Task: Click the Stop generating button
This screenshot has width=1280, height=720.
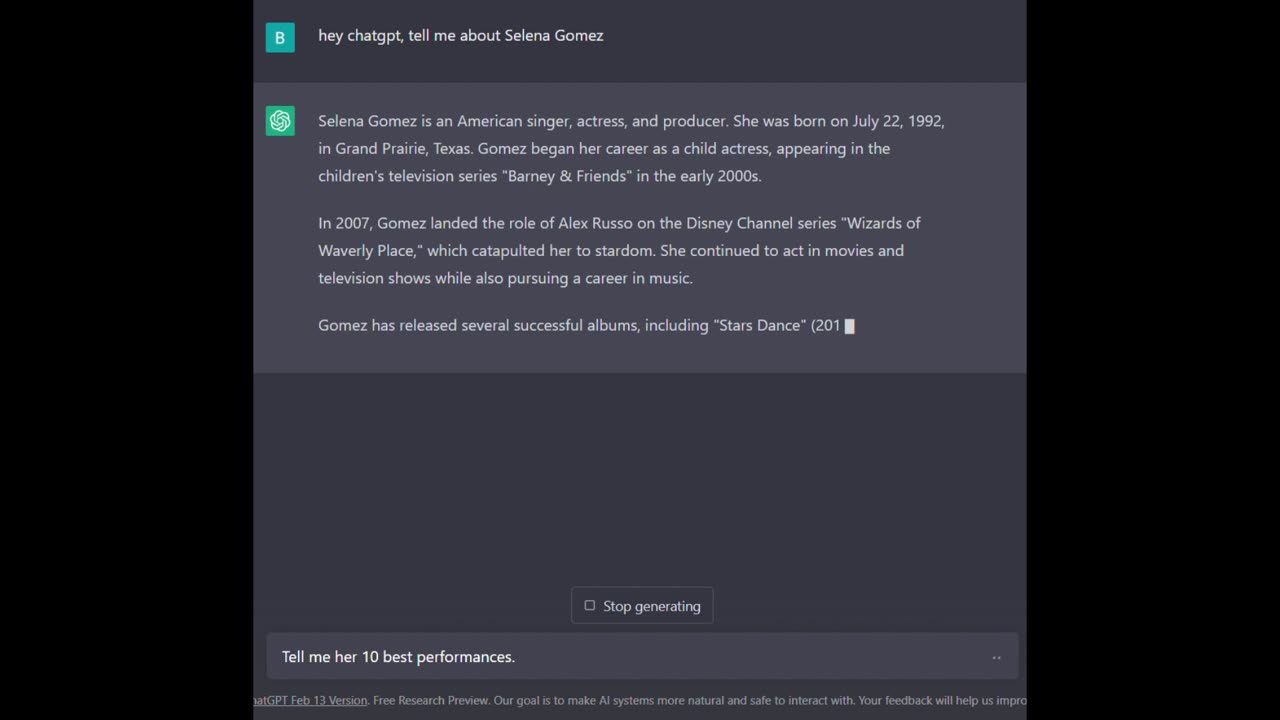Action: [x=642, y=606]
